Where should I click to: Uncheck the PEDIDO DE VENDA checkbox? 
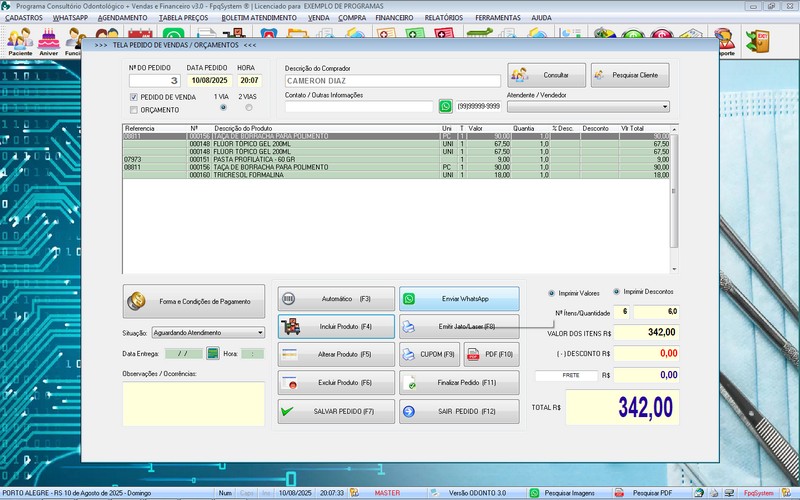134,97
